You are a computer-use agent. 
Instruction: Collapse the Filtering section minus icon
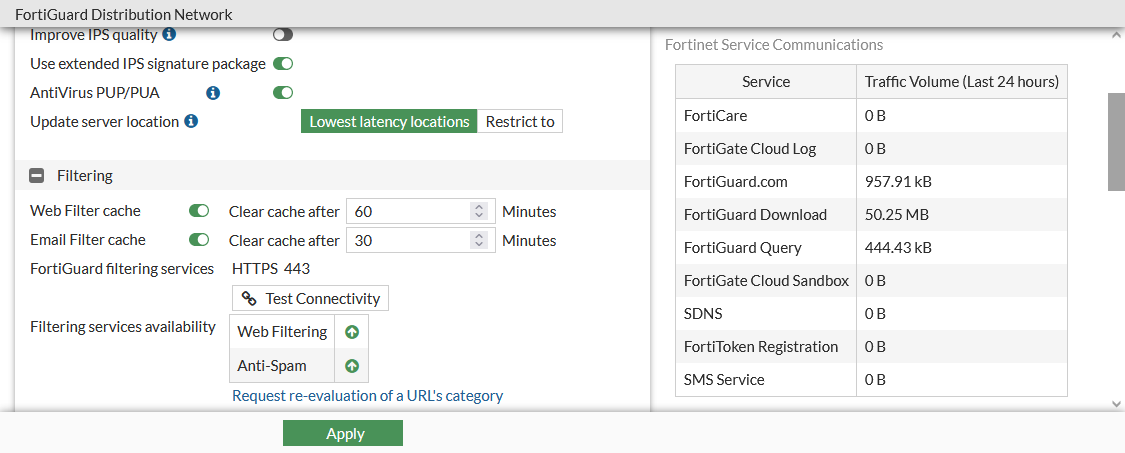(37, 176)
